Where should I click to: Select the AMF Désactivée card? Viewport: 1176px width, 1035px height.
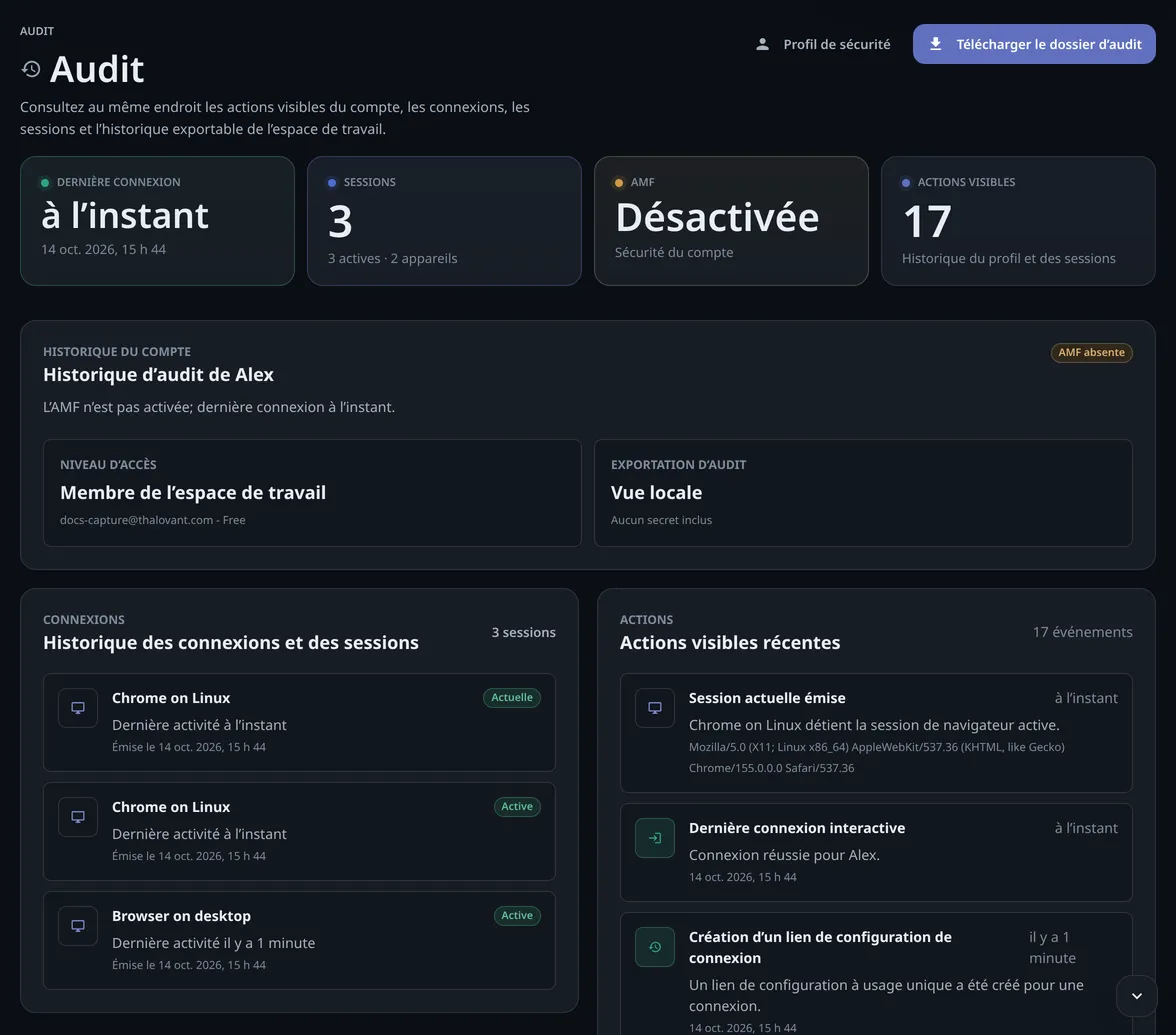pos(731,220)
